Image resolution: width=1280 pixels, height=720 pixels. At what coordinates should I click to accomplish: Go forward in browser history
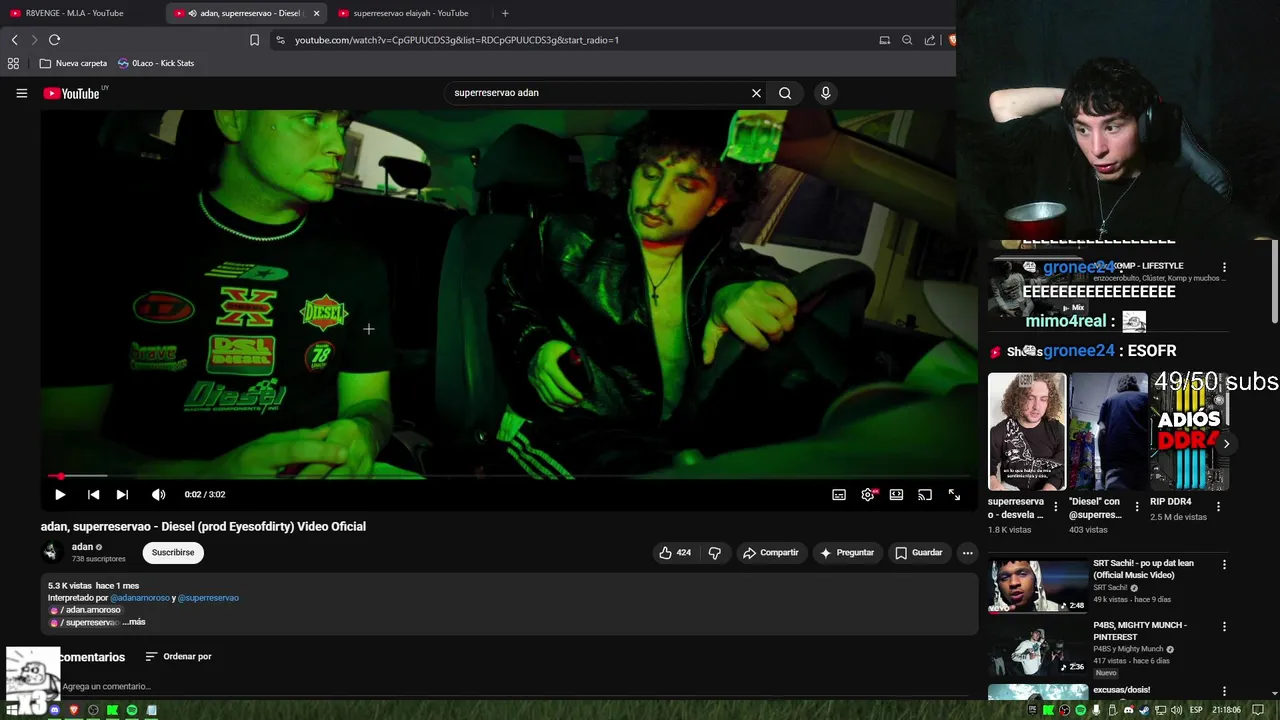coord(34,40)
